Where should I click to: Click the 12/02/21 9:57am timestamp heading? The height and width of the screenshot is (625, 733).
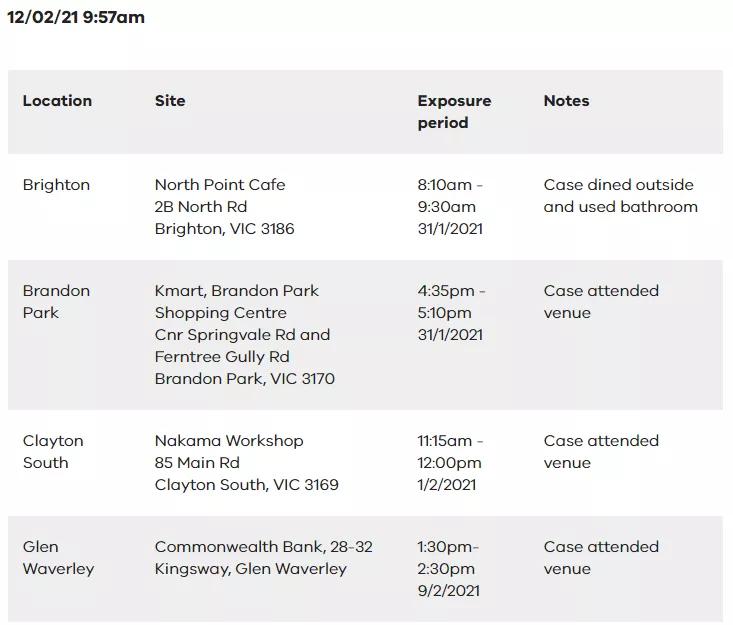coord(76,17)
